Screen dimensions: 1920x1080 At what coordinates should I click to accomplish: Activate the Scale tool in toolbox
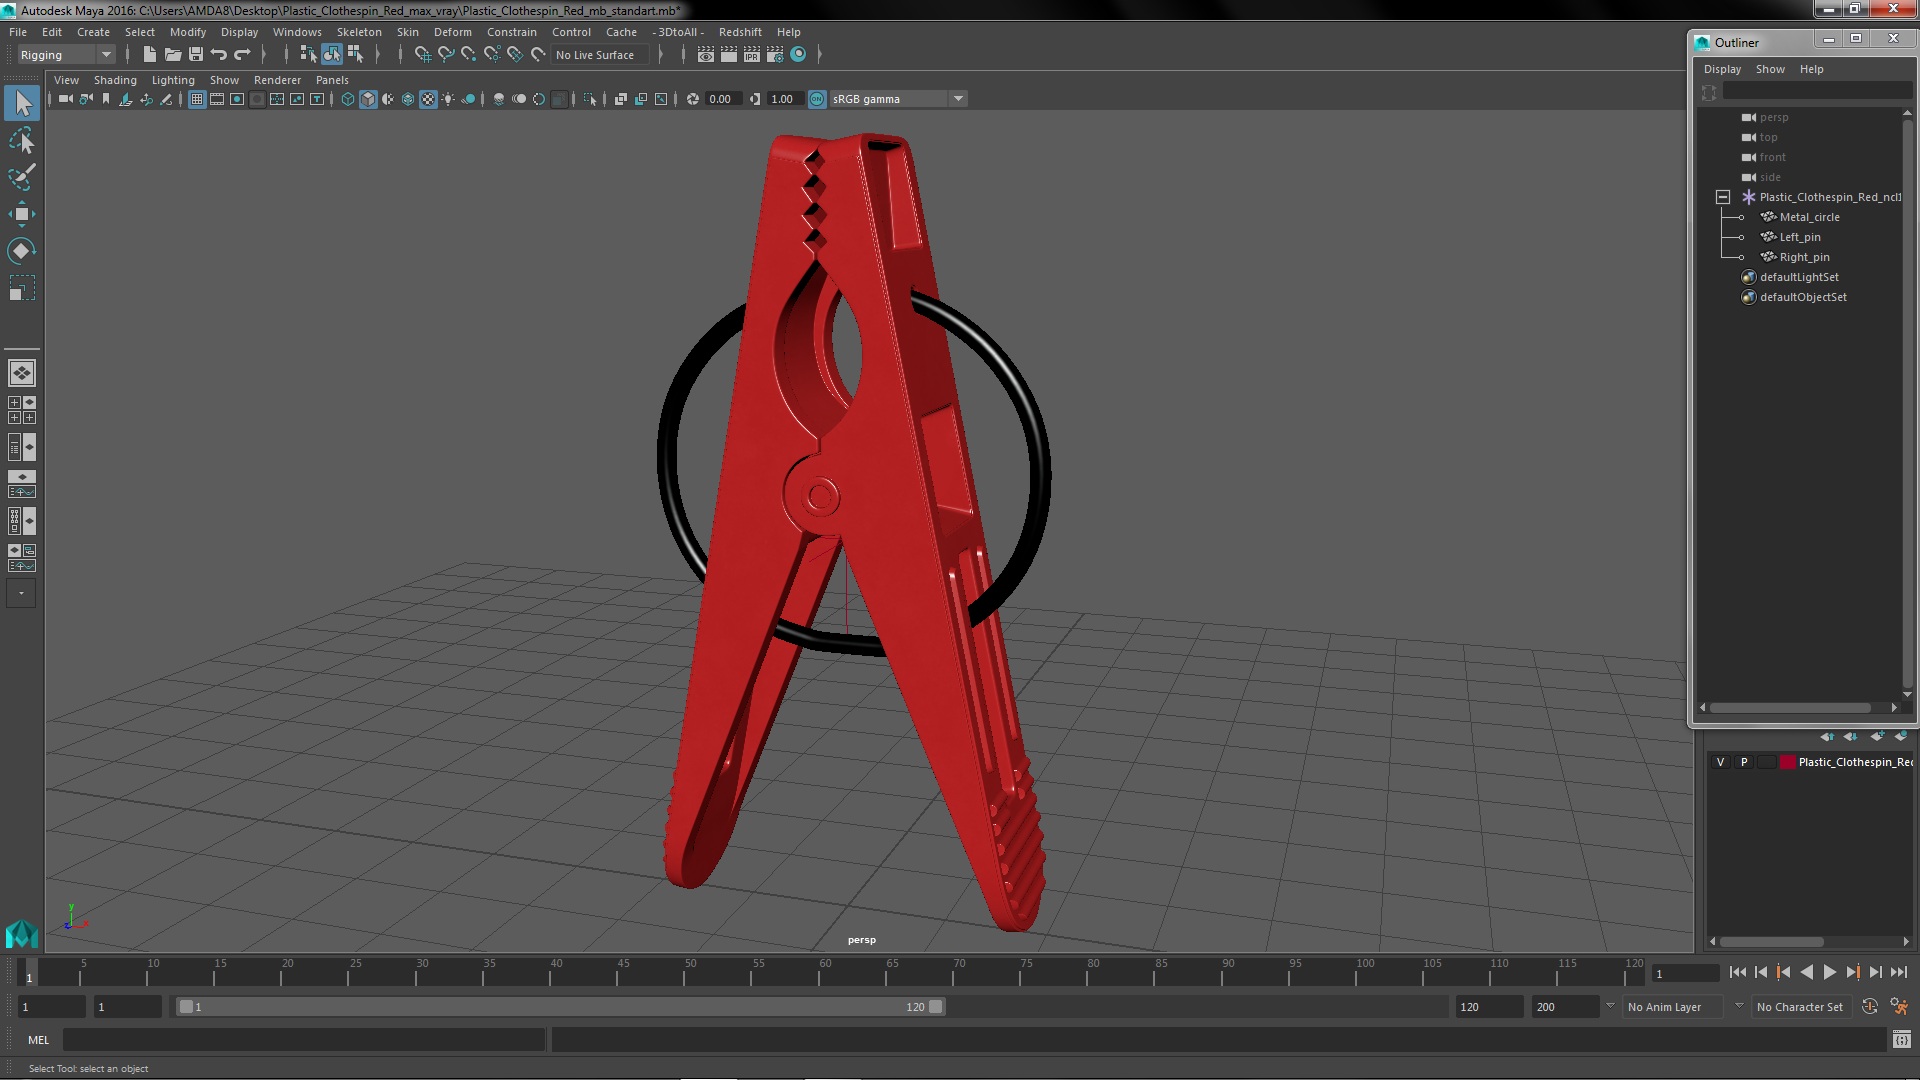tap(22, 288)
